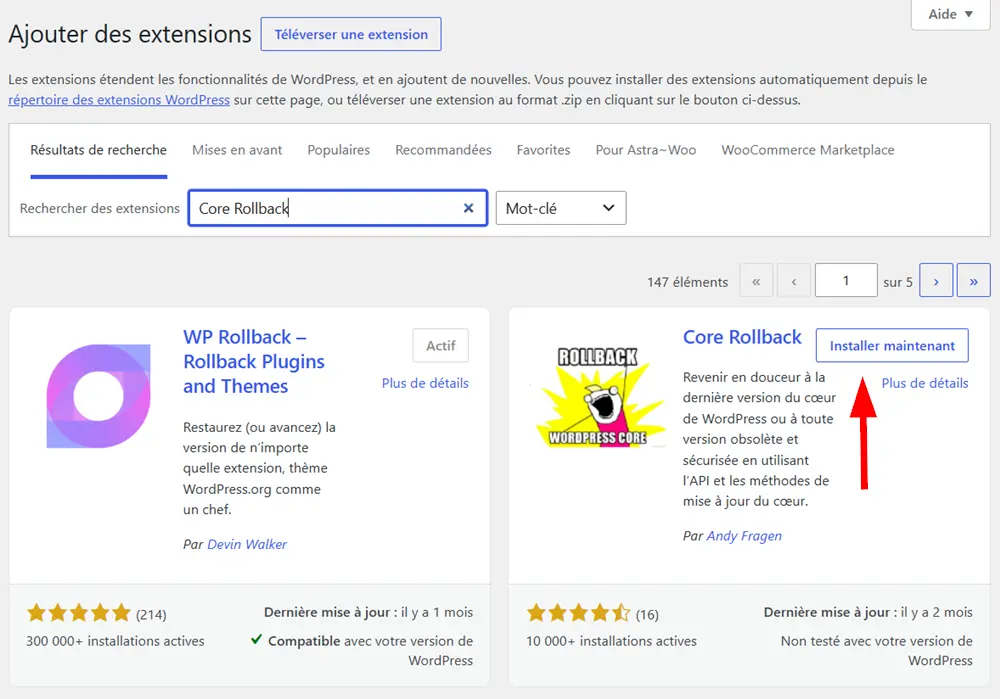1000x699 pixels.
Task: Open the WP Rollback plugin title link
Action: coord(254,362)
